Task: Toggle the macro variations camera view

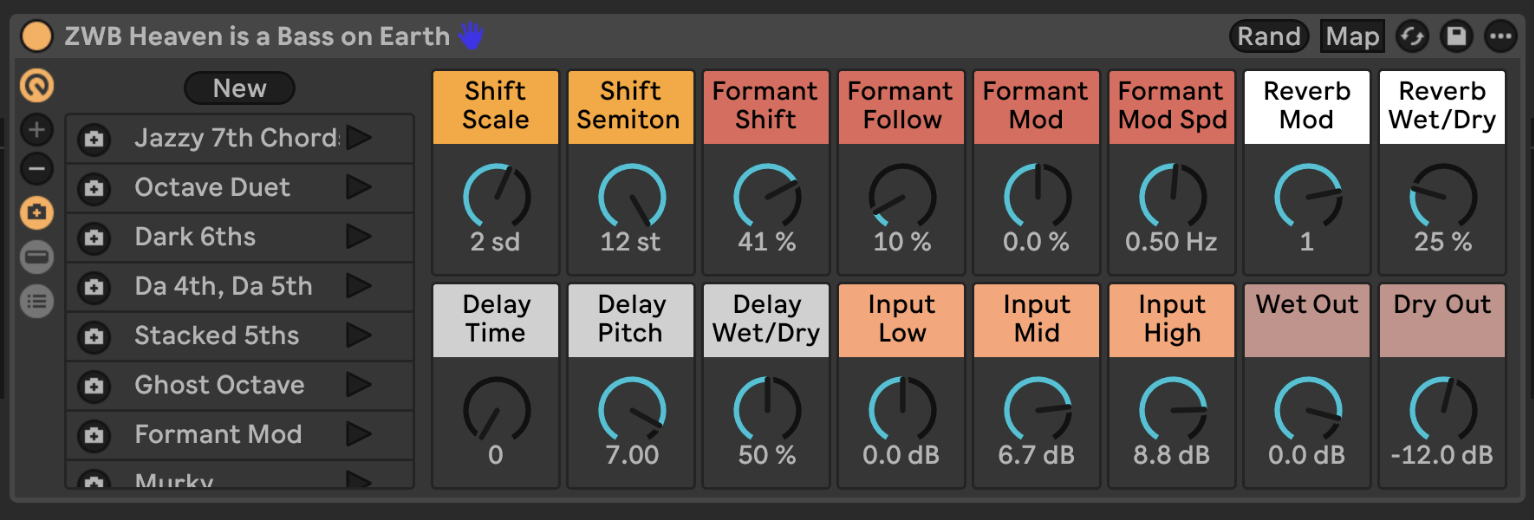Action: [x=37, y=213]
